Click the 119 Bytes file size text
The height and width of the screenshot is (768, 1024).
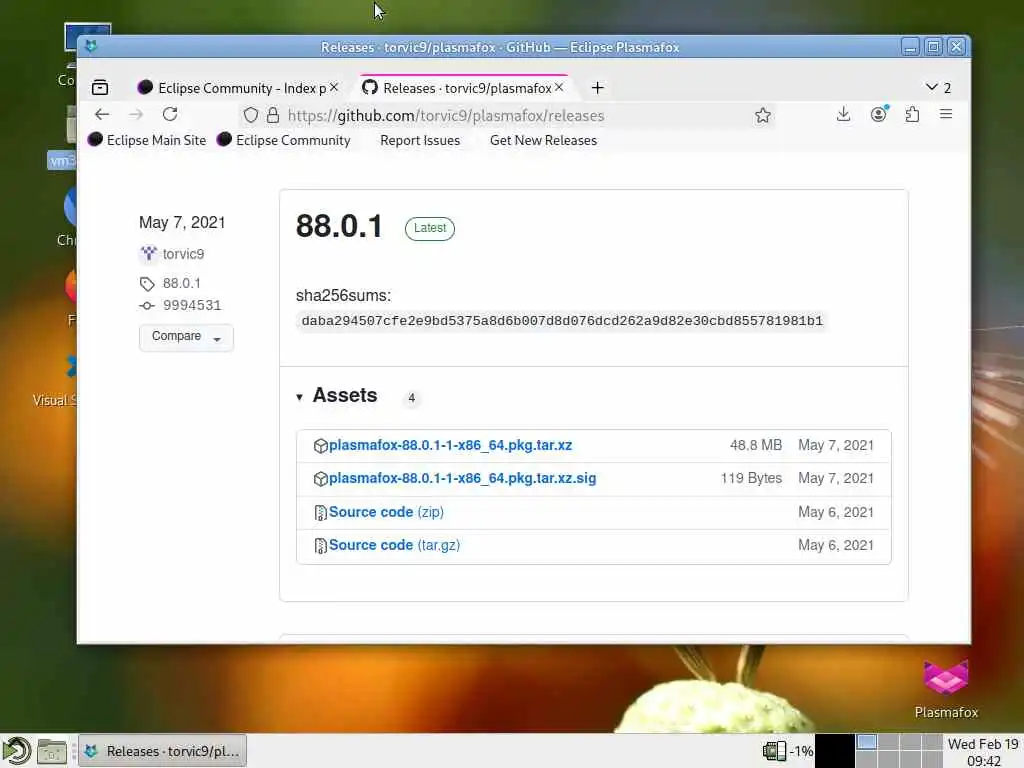click(x=751, y=479)
